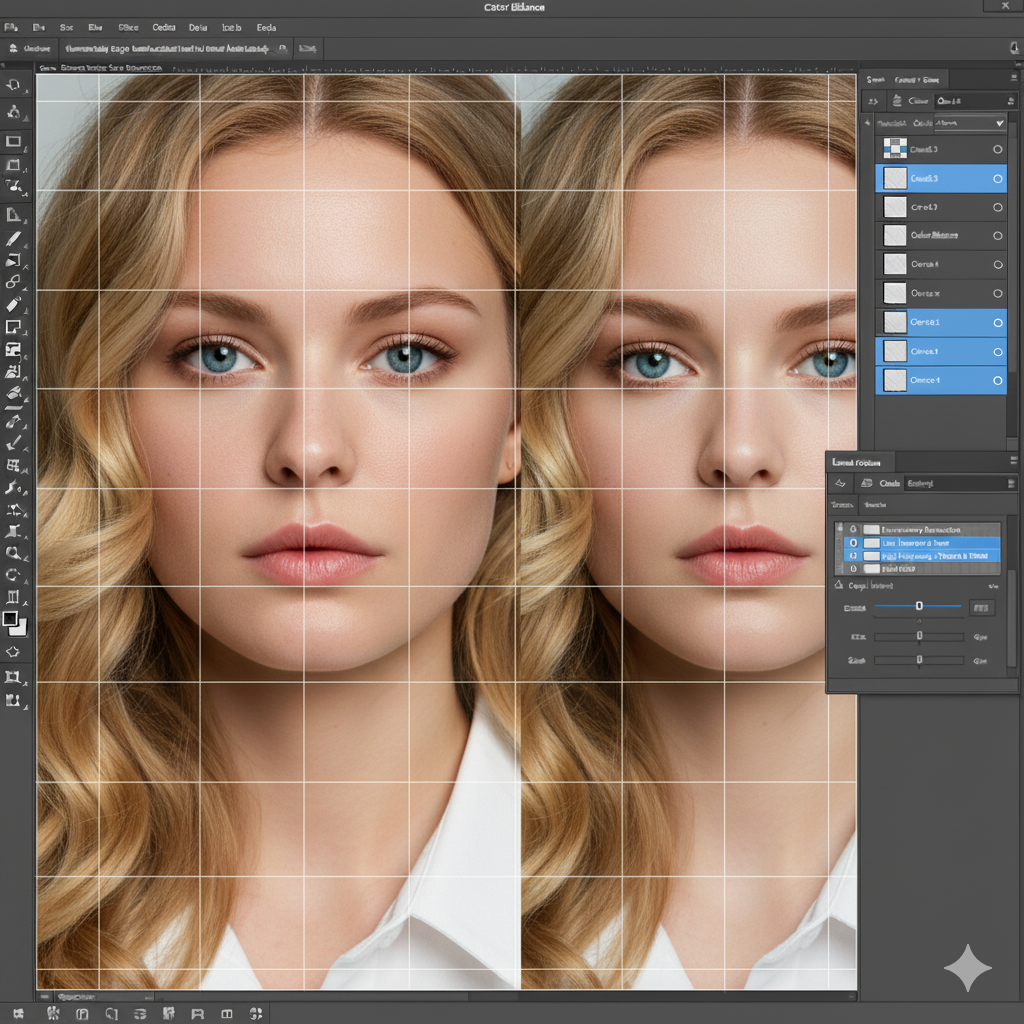
Task: Toggle visibility circle on the bottom-most highlighted layer
Action: (x=997, y=381)
